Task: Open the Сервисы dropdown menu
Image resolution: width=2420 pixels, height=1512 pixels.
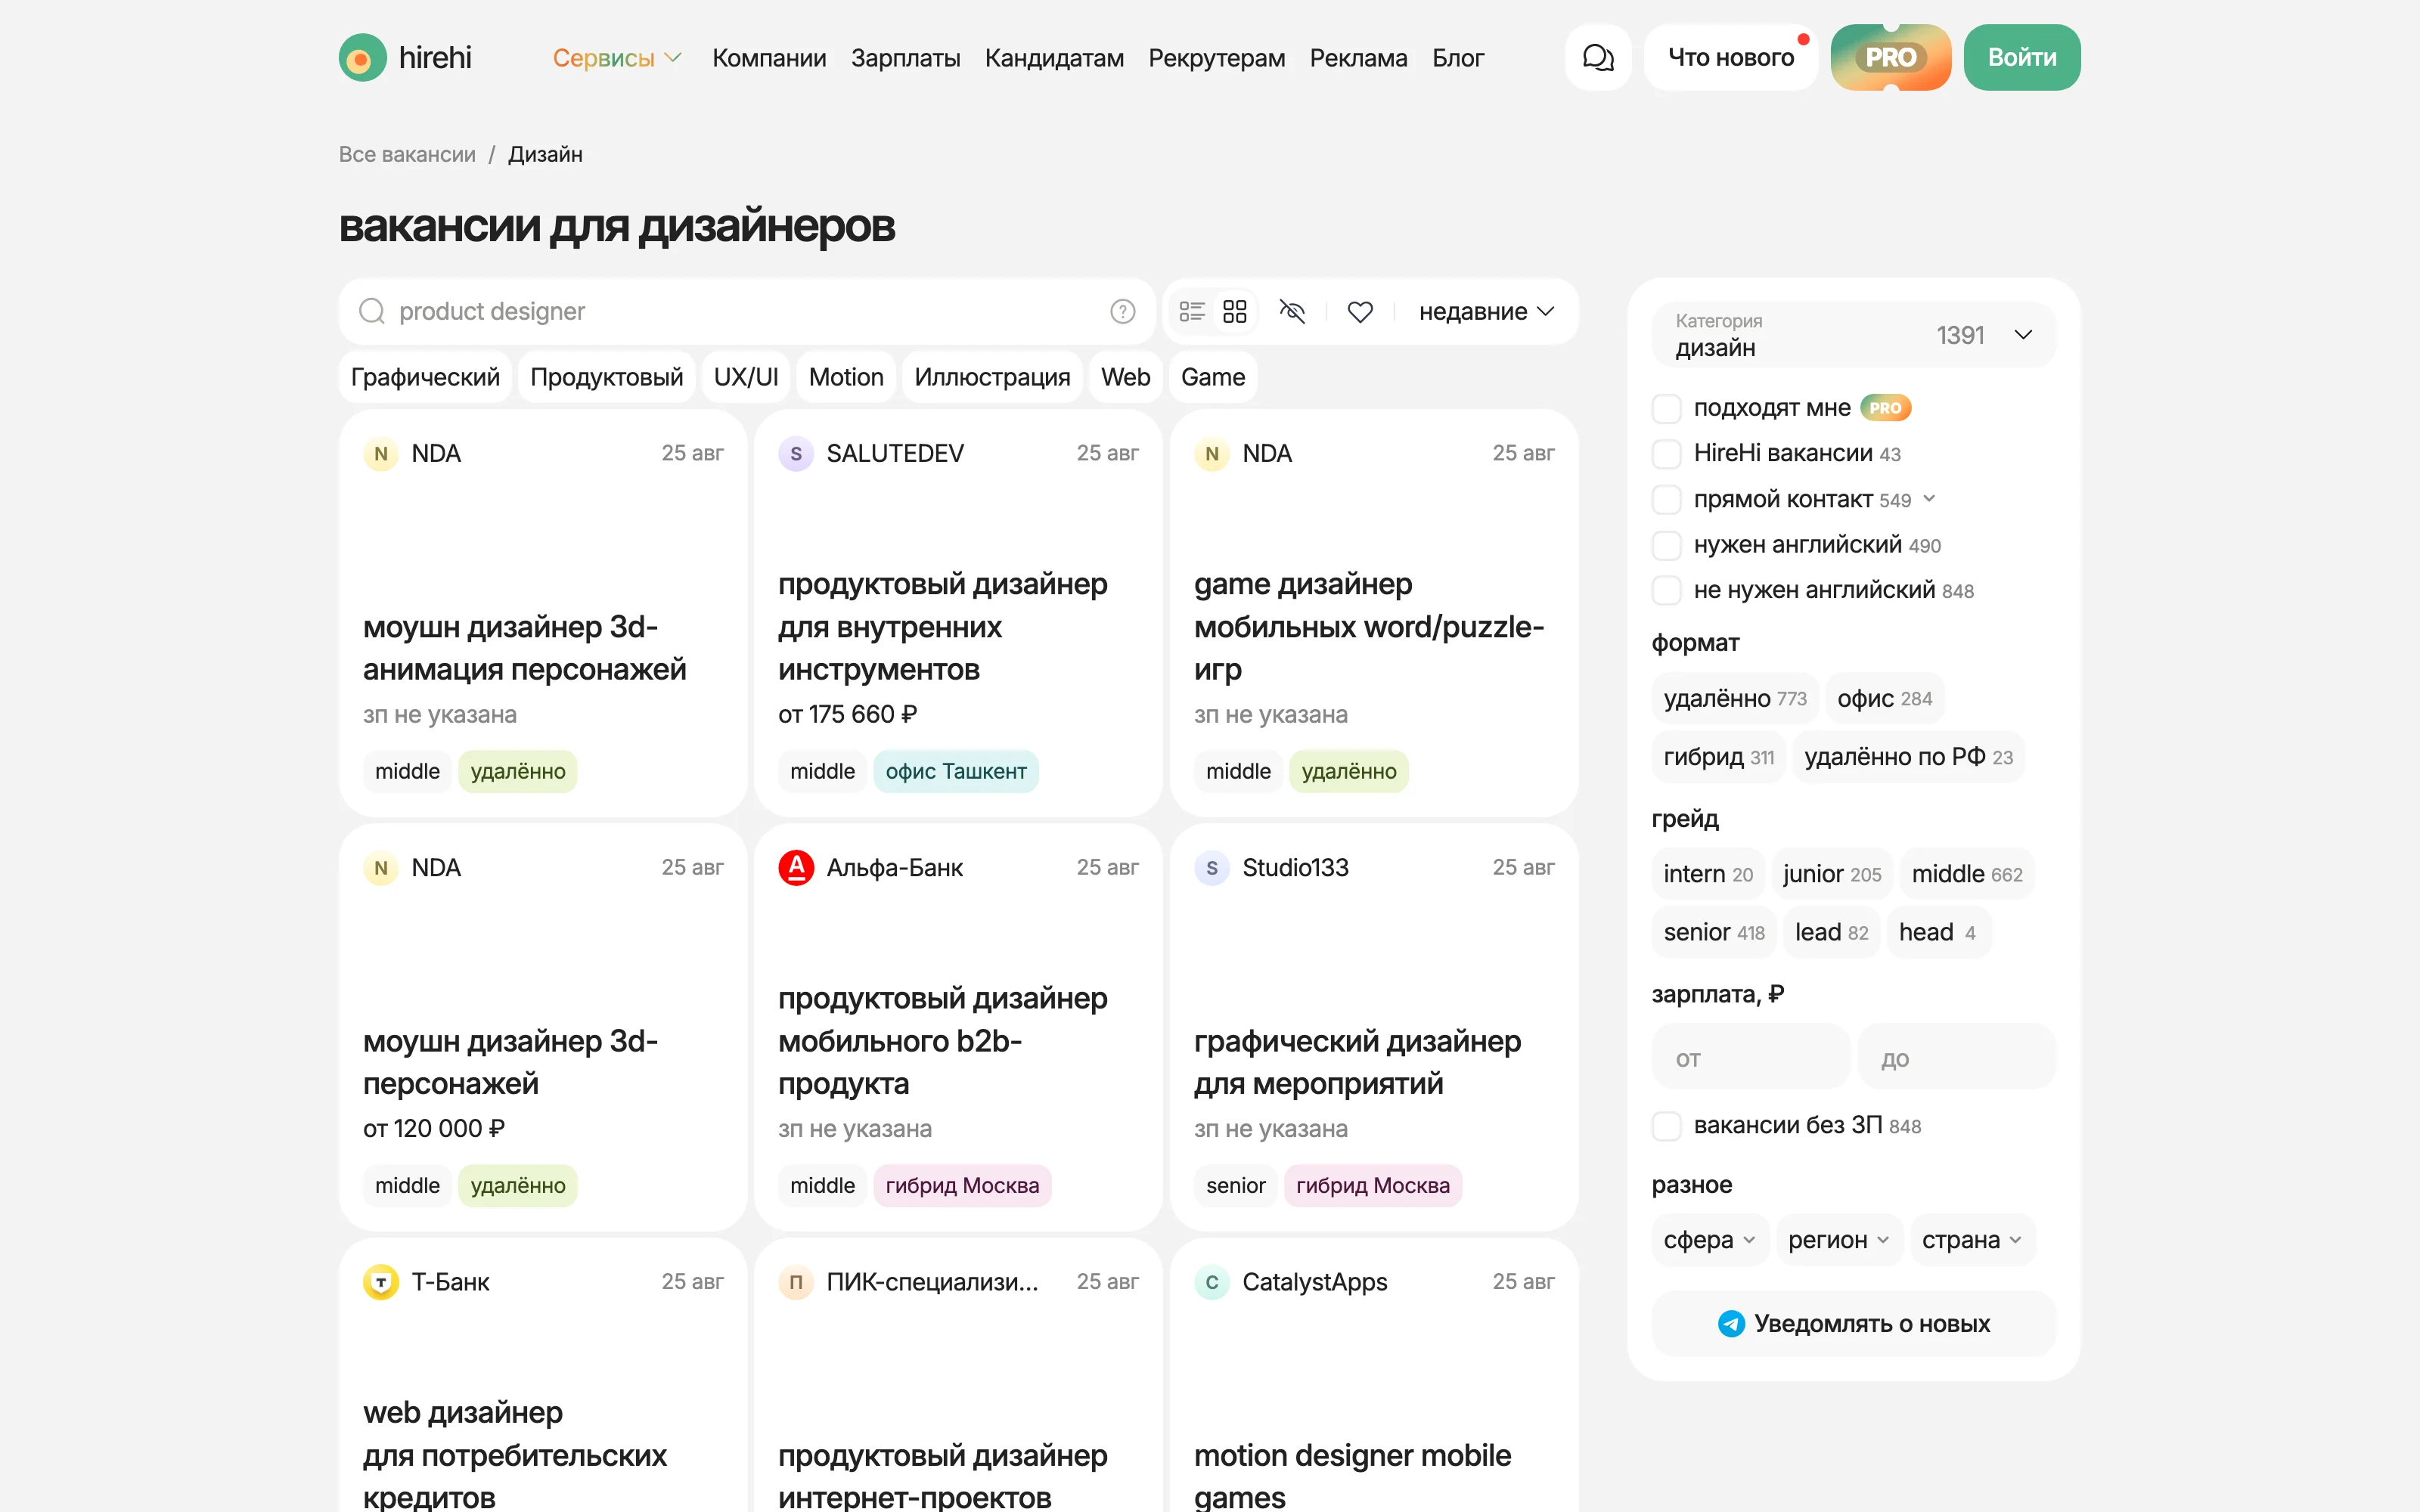Action: 617,58
